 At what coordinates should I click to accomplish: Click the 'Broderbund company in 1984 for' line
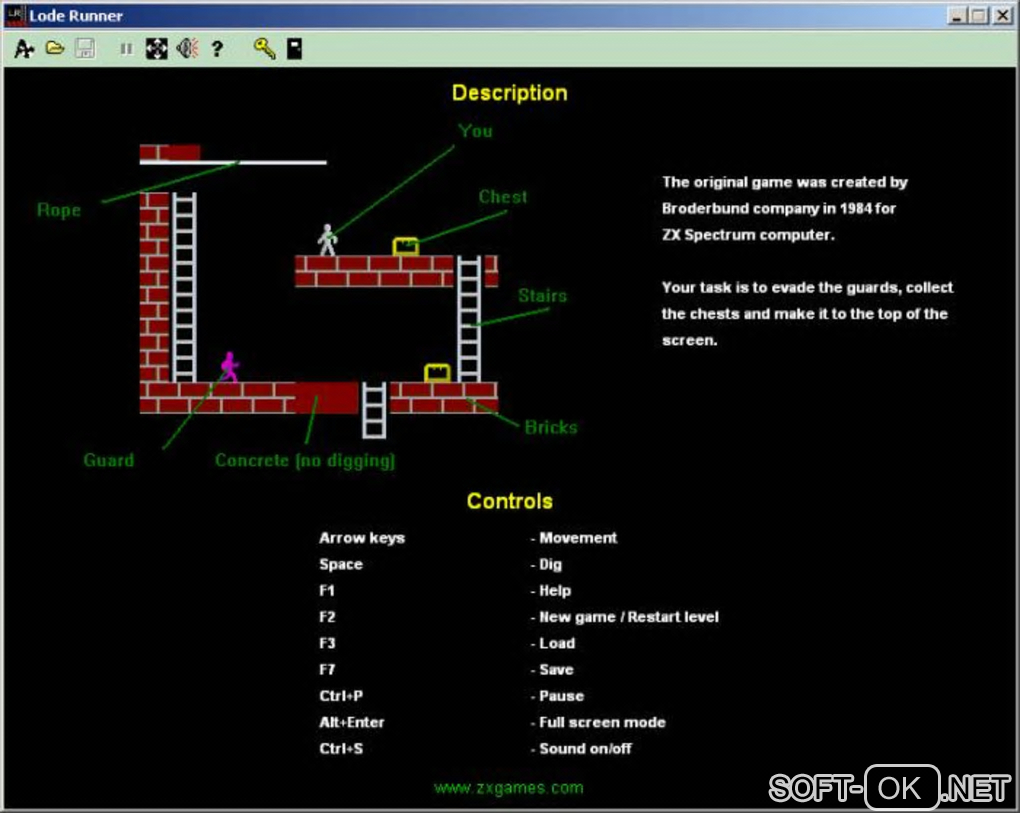tap(779, 208)
